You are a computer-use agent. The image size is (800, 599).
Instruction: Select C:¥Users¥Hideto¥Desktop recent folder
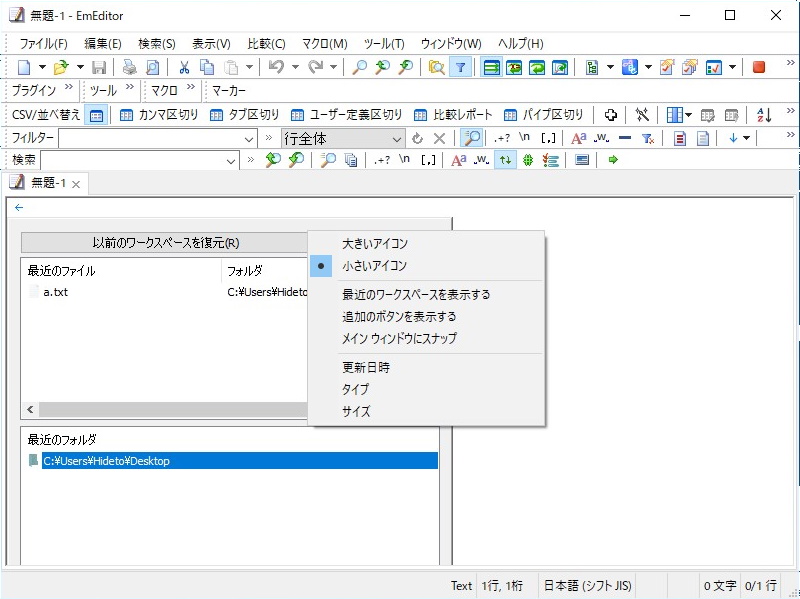pyautogui.click(x=240, y=461)
